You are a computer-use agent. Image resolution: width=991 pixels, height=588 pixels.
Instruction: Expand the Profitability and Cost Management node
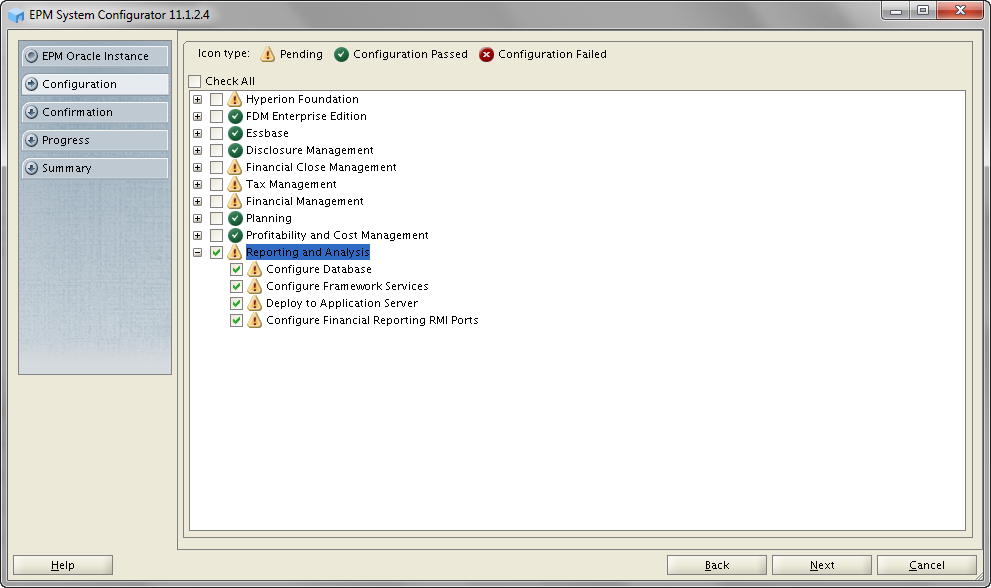pyautogui.click(x=198, y=235)
